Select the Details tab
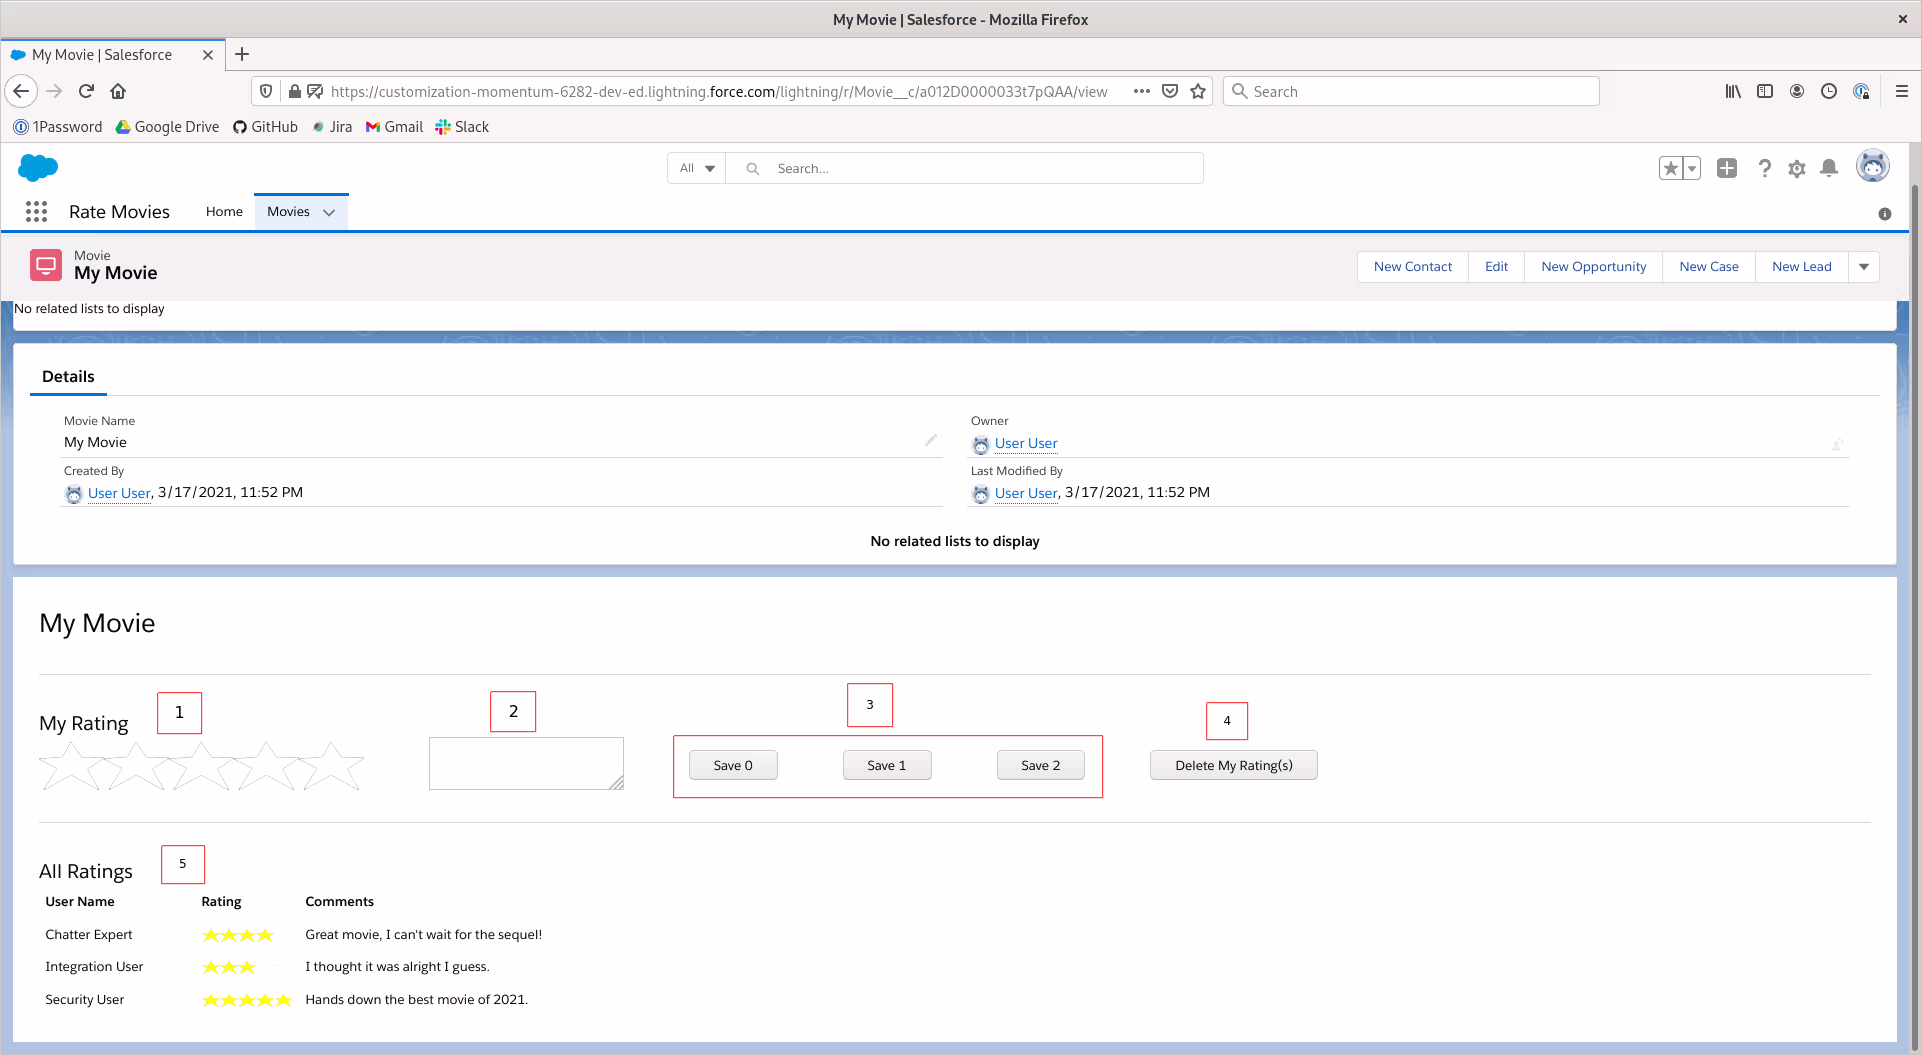Image resolution: width=1922 pixels, height=1055 pixels. tap(68, 377)
